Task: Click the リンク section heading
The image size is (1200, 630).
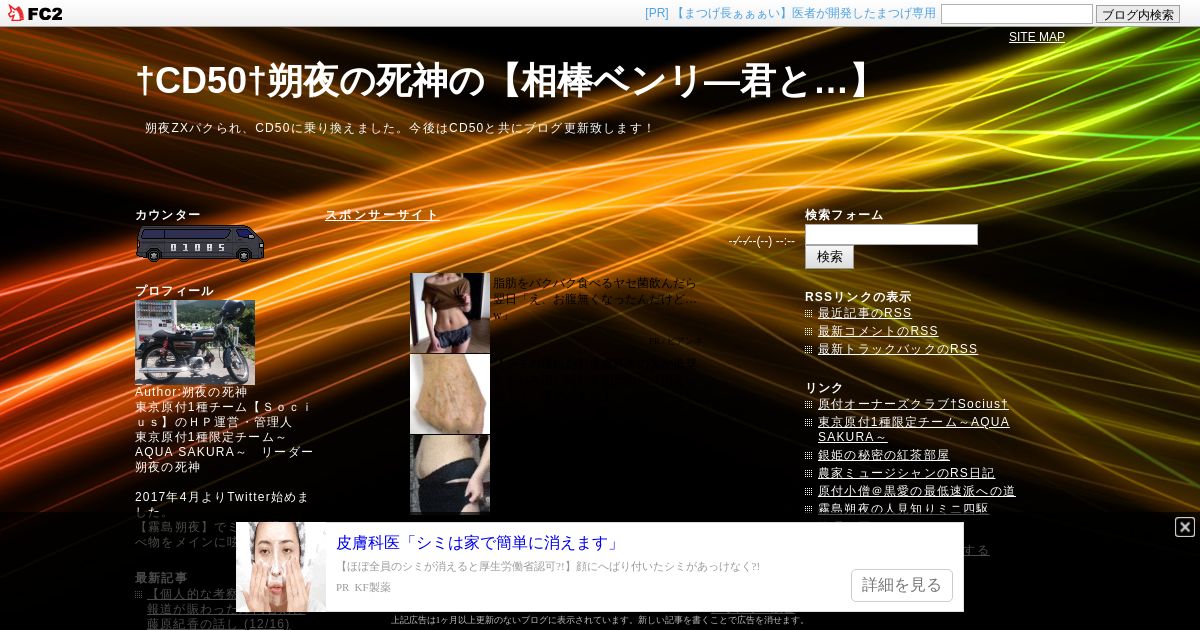Action: 824,388
